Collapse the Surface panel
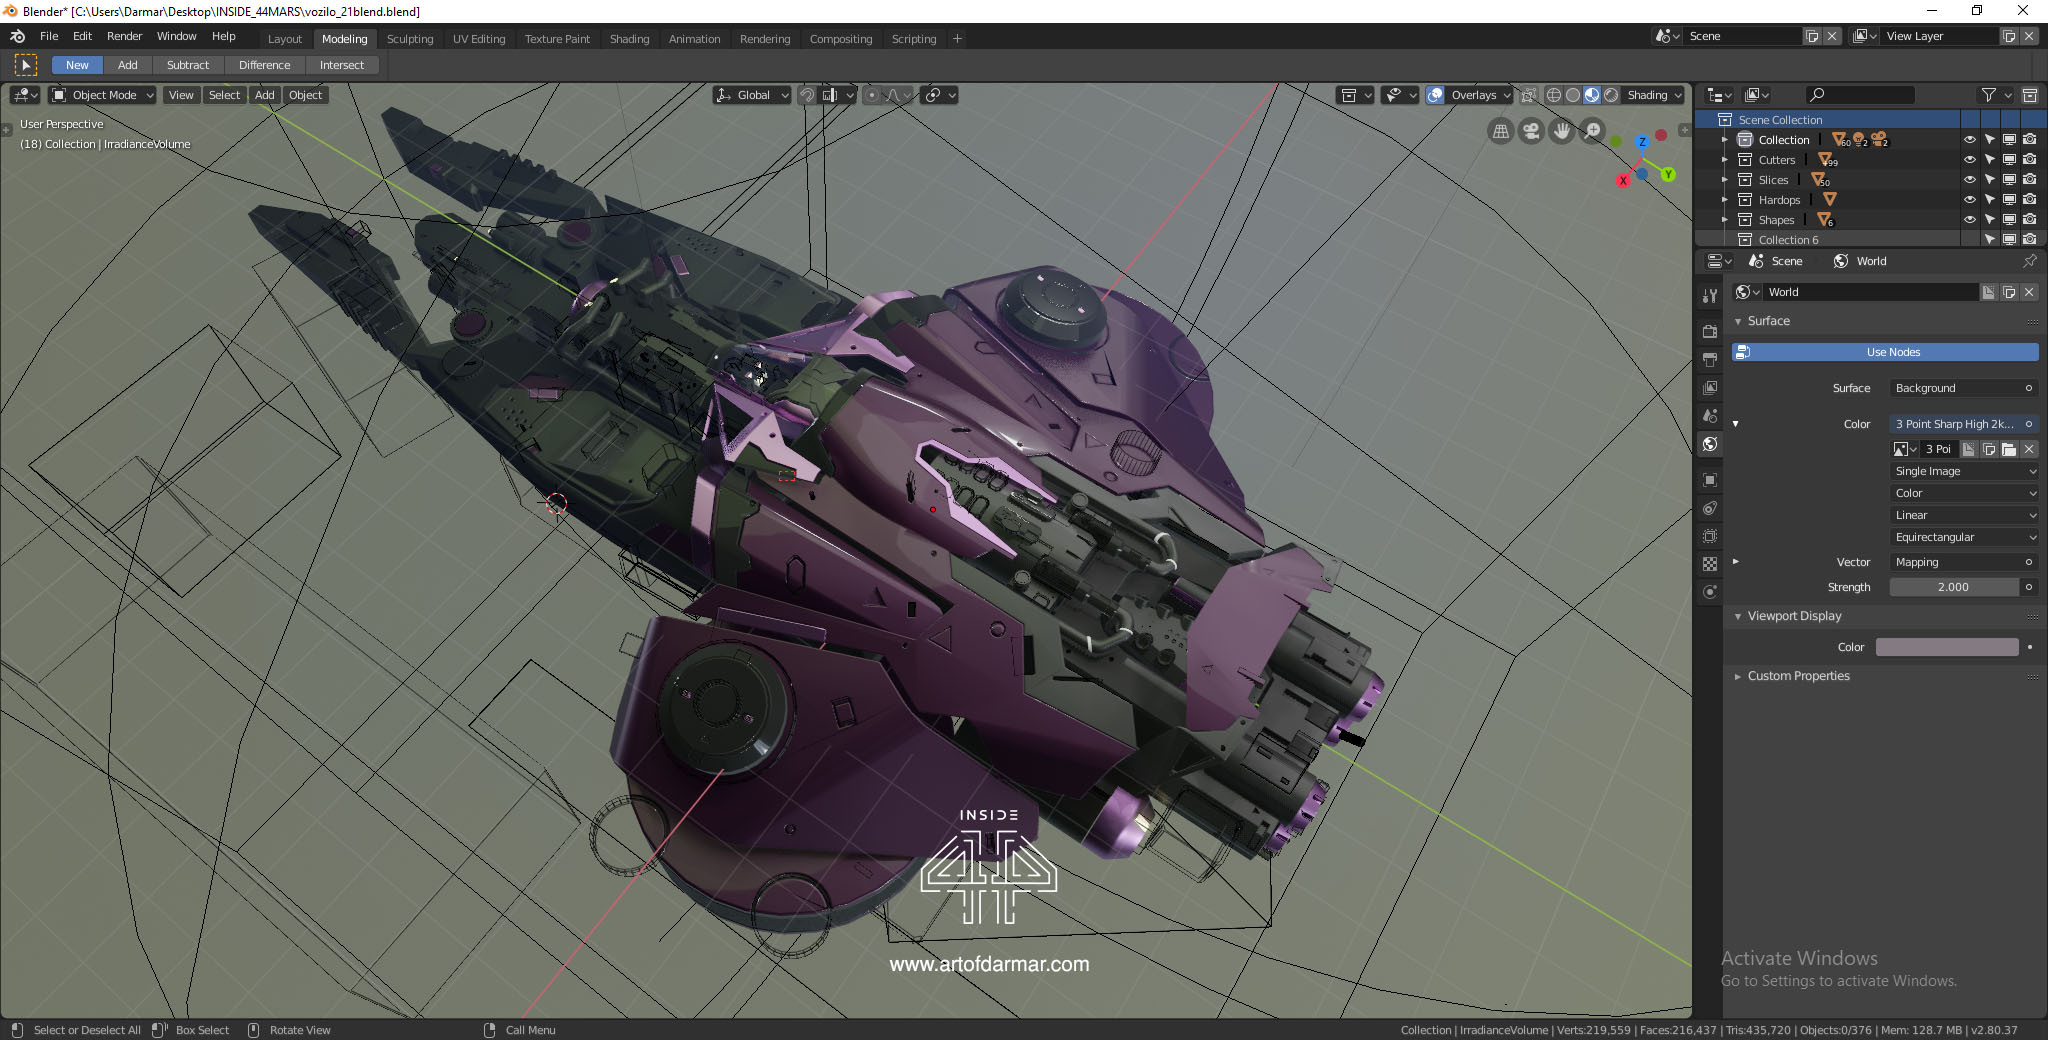Viewport: 2048px width, 1040px height. [1738, 321]
